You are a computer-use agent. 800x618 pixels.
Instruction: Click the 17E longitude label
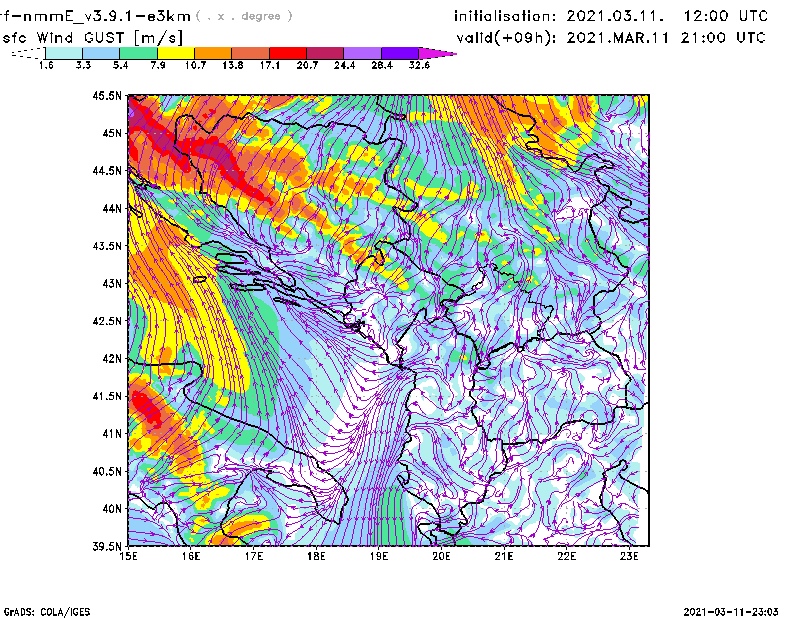coord(254,556)
